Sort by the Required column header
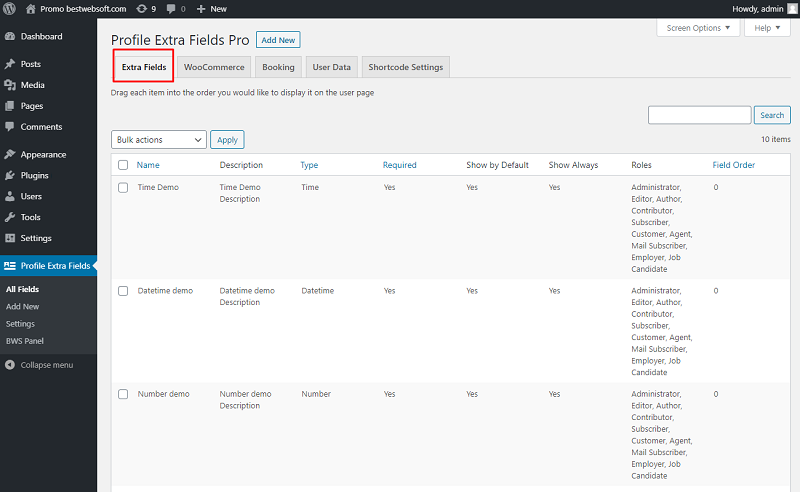Image resolution: width=800 pixels, height=492 pixels. (399, 165)
